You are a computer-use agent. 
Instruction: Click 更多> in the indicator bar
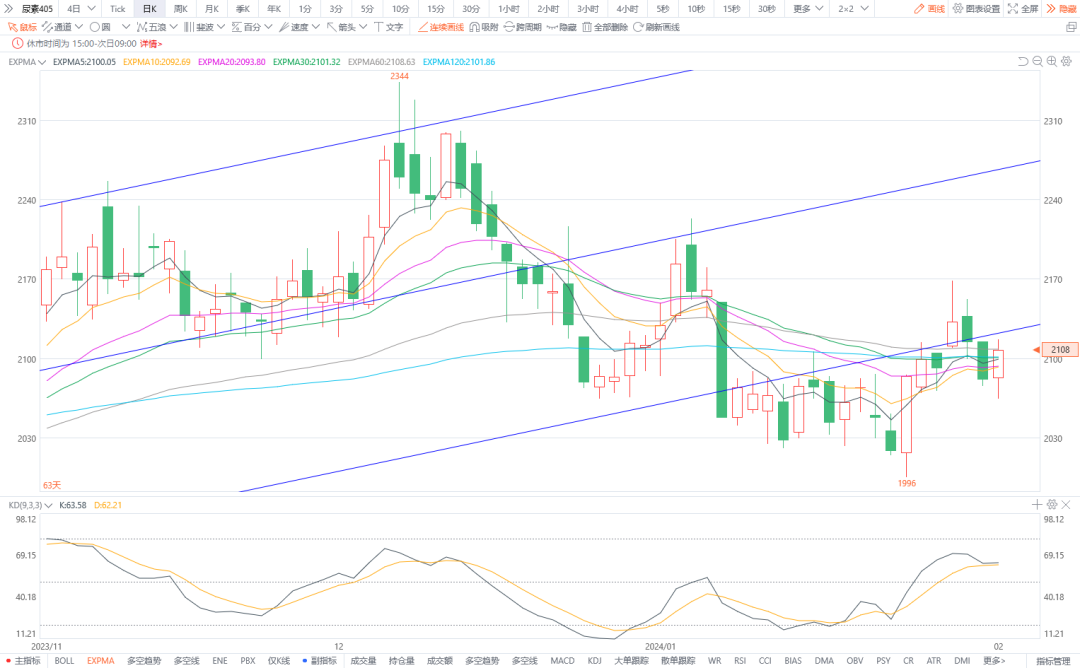click(994, 660)
